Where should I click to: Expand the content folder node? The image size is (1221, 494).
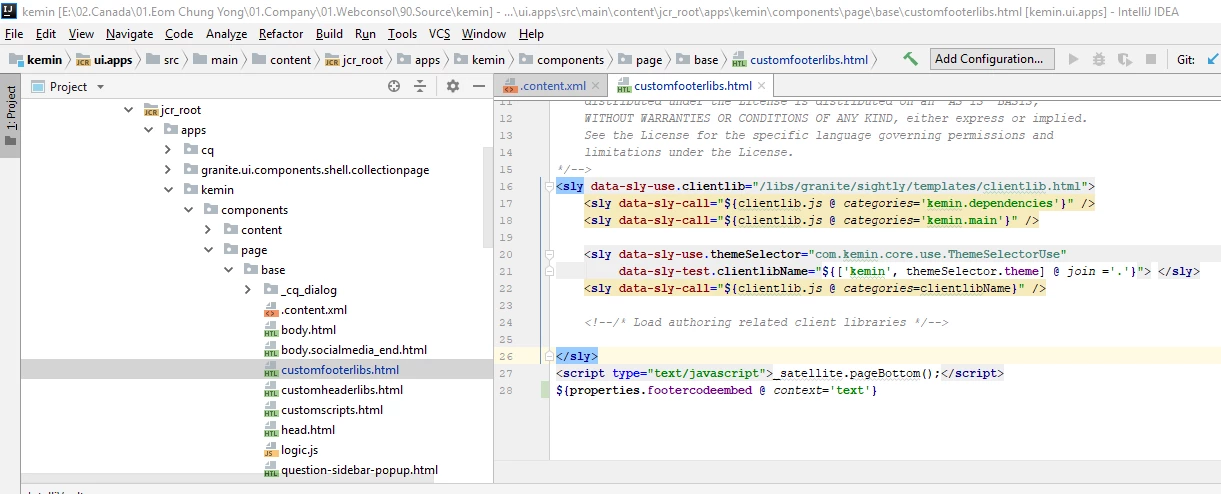coord(208,230)
